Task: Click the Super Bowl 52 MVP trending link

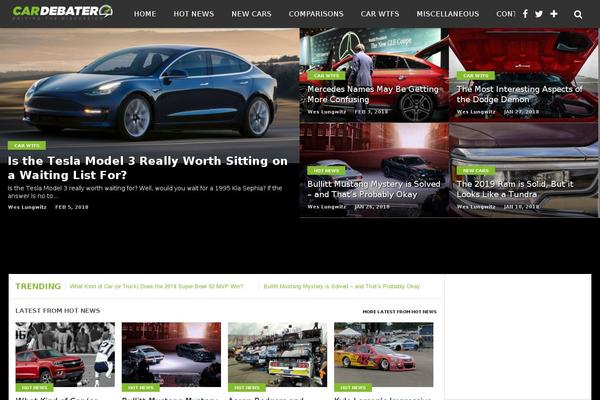Action: (157, 286)
